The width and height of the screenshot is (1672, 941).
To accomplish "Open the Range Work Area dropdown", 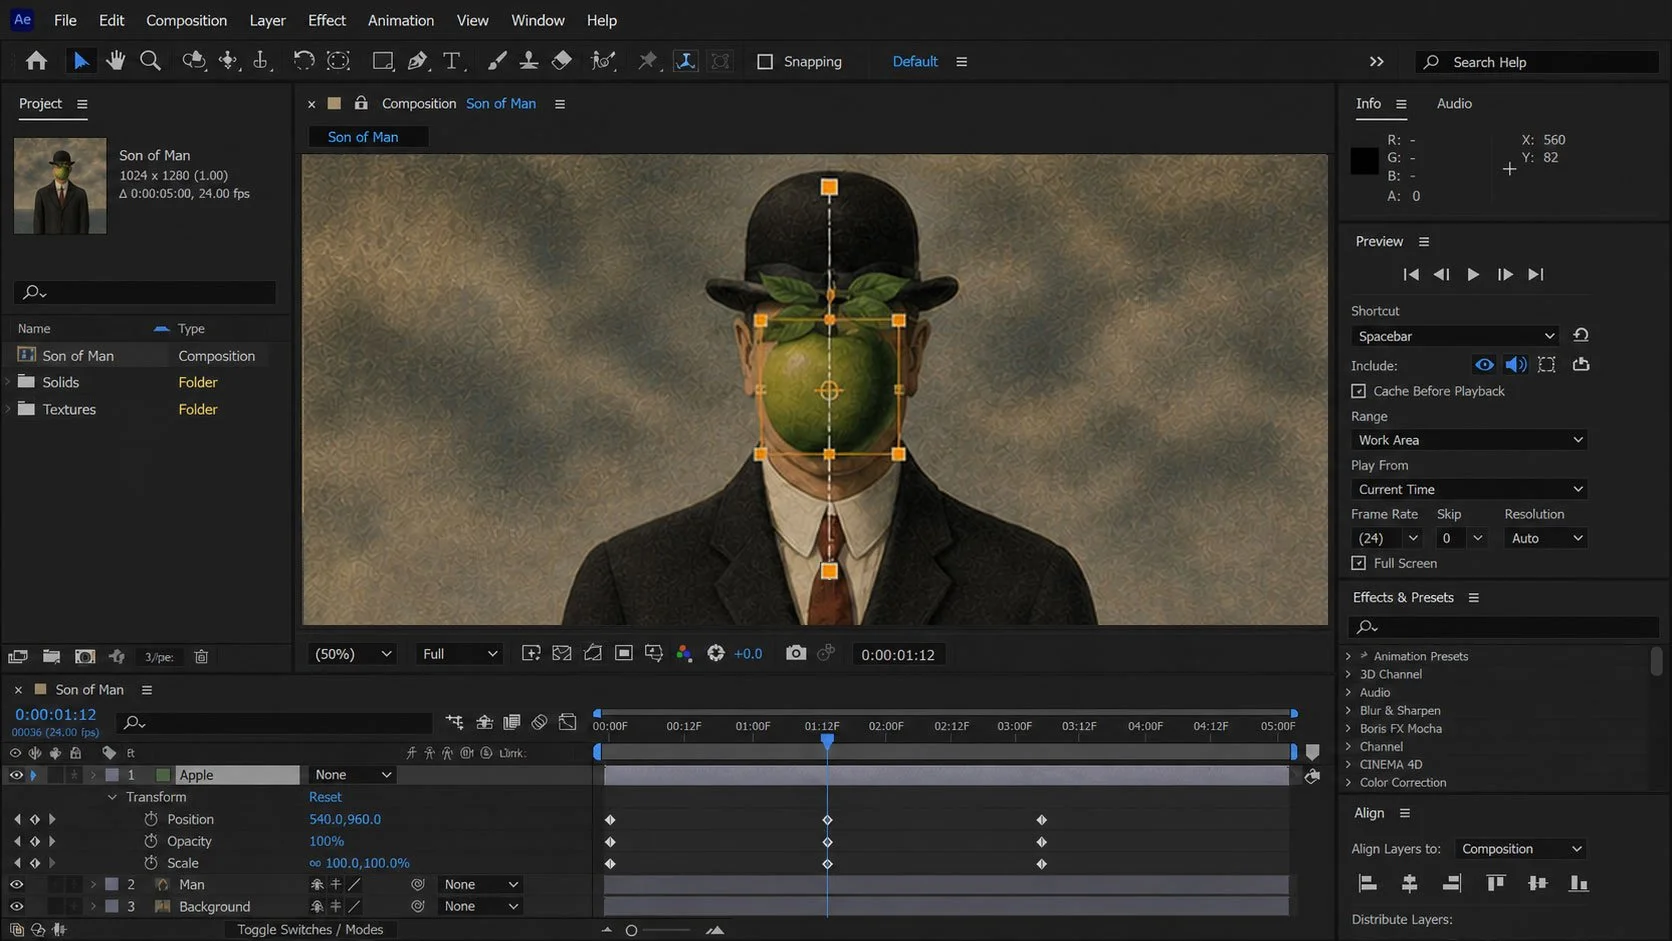I will [x=1469, y=440].
